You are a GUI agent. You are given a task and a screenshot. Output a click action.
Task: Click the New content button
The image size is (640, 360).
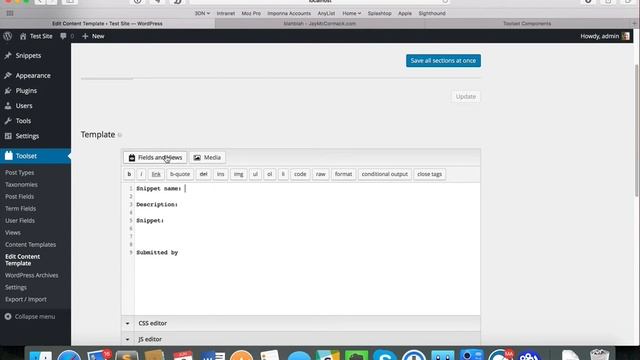[93, 36]
